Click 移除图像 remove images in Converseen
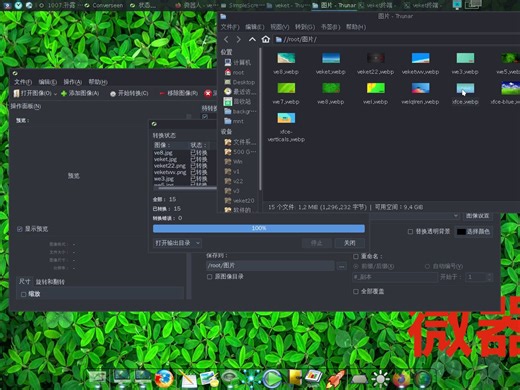This screenshot has height=390, width=520. pos(179,93)
